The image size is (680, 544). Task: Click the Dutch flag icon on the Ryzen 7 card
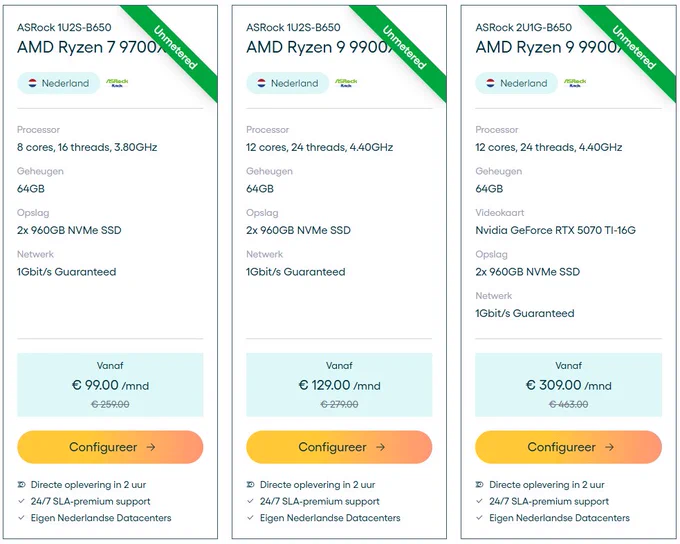point(33,83)
